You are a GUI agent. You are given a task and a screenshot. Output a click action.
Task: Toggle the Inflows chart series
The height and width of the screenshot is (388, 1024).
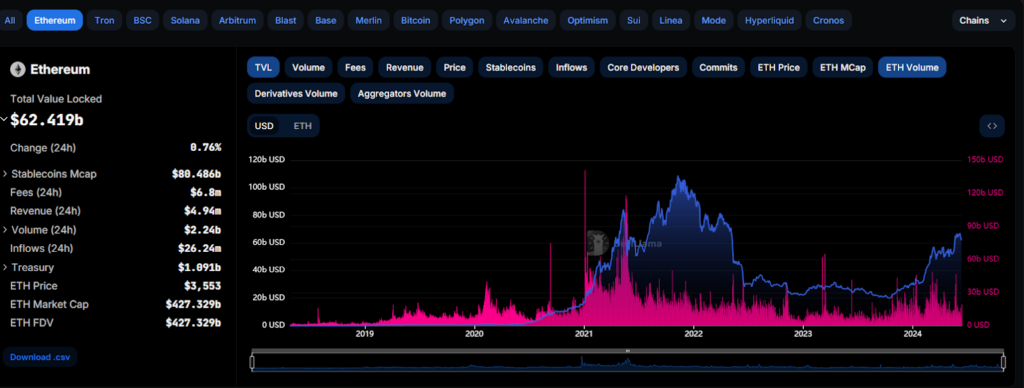pyautogui.click(x=571, y=67)
